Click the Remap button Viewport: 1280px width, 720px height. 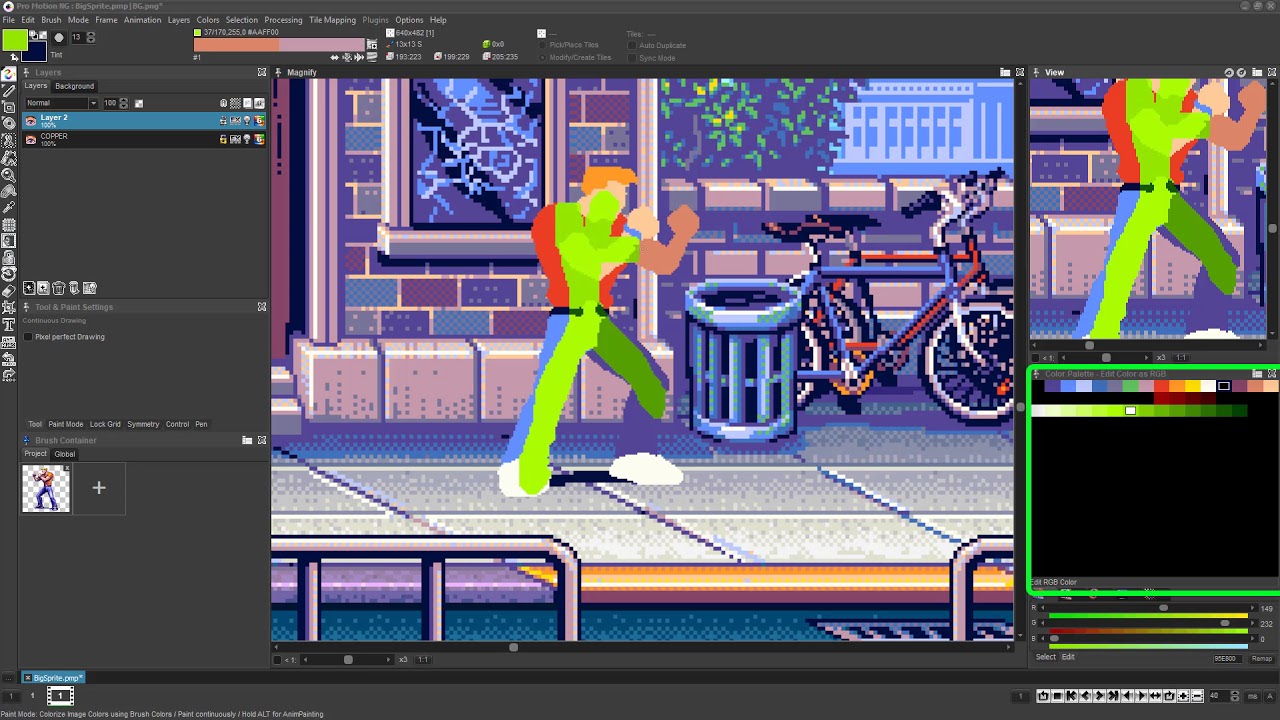pyautogui.click(x=1262, y=658)
